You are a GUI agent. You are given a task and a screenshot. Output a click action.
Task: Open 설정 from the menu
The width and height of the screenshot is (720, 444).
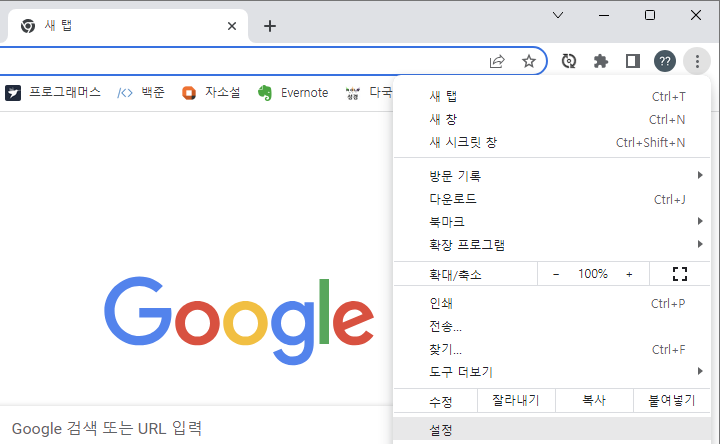[x=552, y=430]
